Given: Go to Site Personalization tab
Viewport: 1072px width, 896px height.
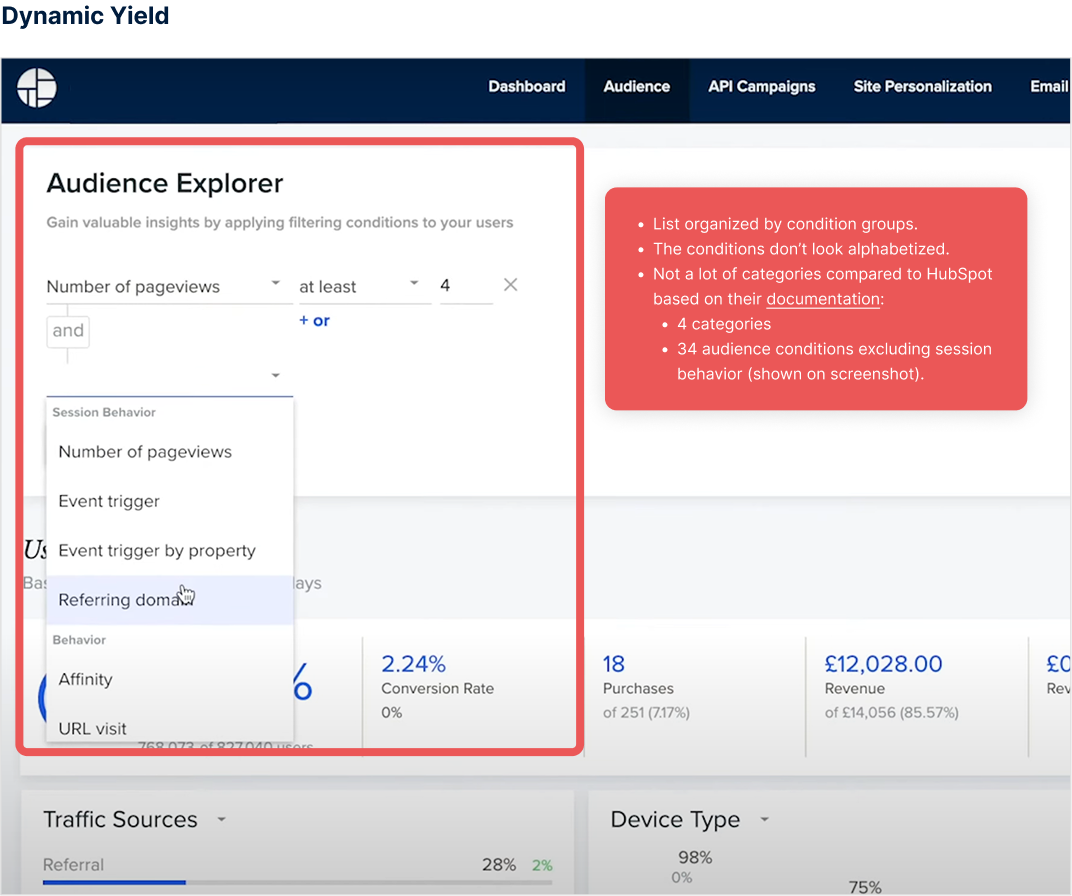Looking at the screenshot, I should pos(922,87).
